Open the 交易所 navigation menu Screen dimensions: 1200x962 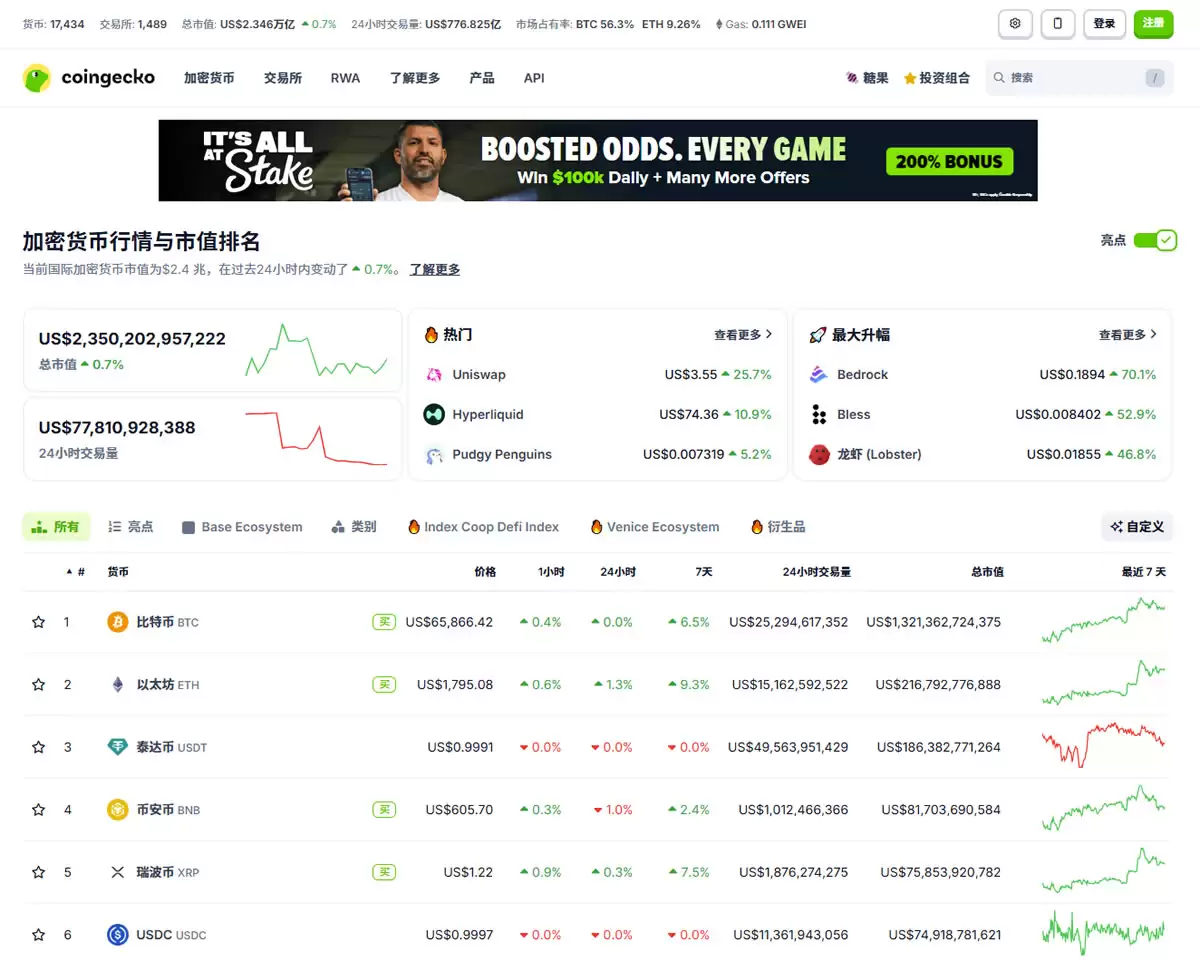(x=283, y=78)
